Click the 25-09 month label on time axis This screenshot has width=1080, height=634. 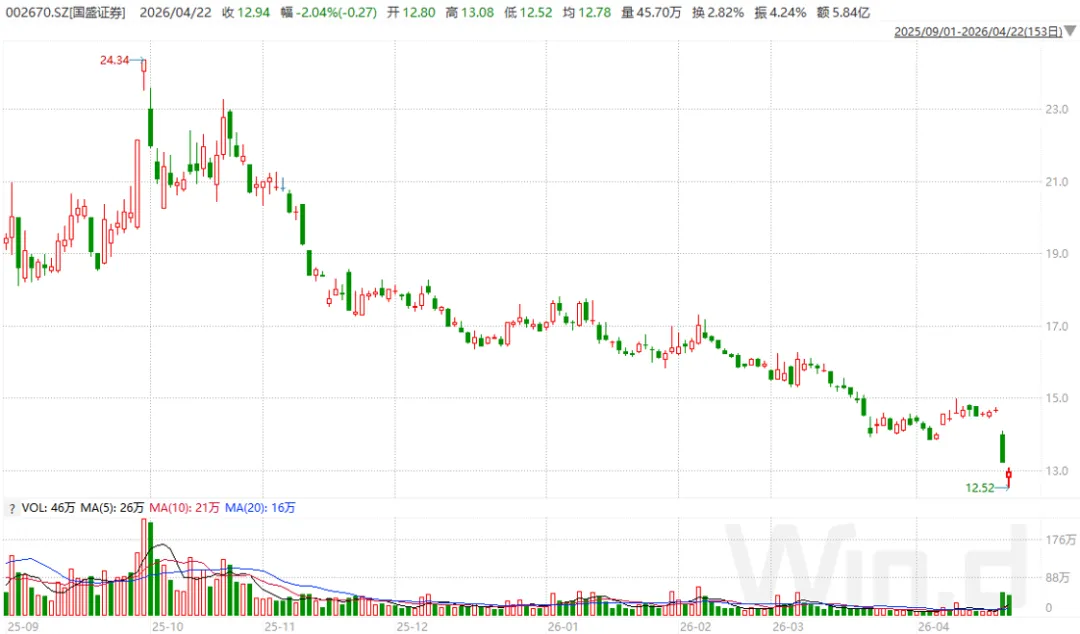23,626
